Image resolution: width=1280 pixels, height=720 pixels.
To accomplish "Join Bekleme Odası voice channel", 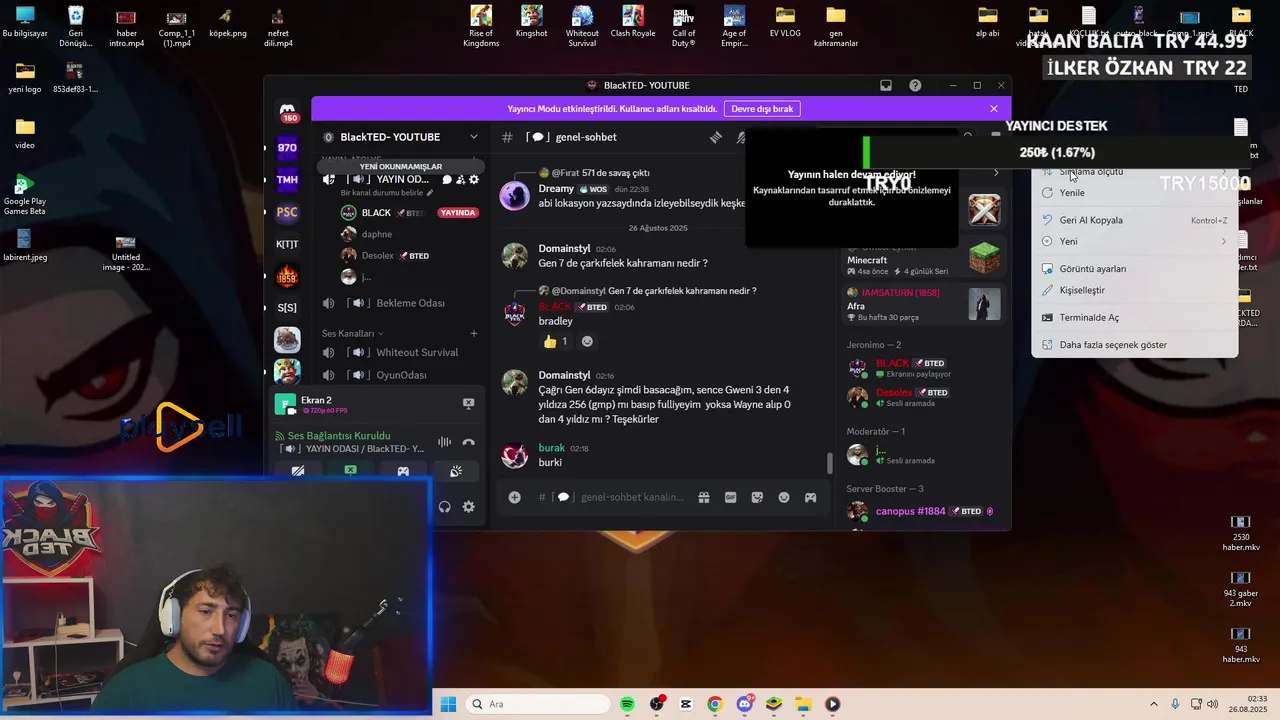I will click(400, 303).
